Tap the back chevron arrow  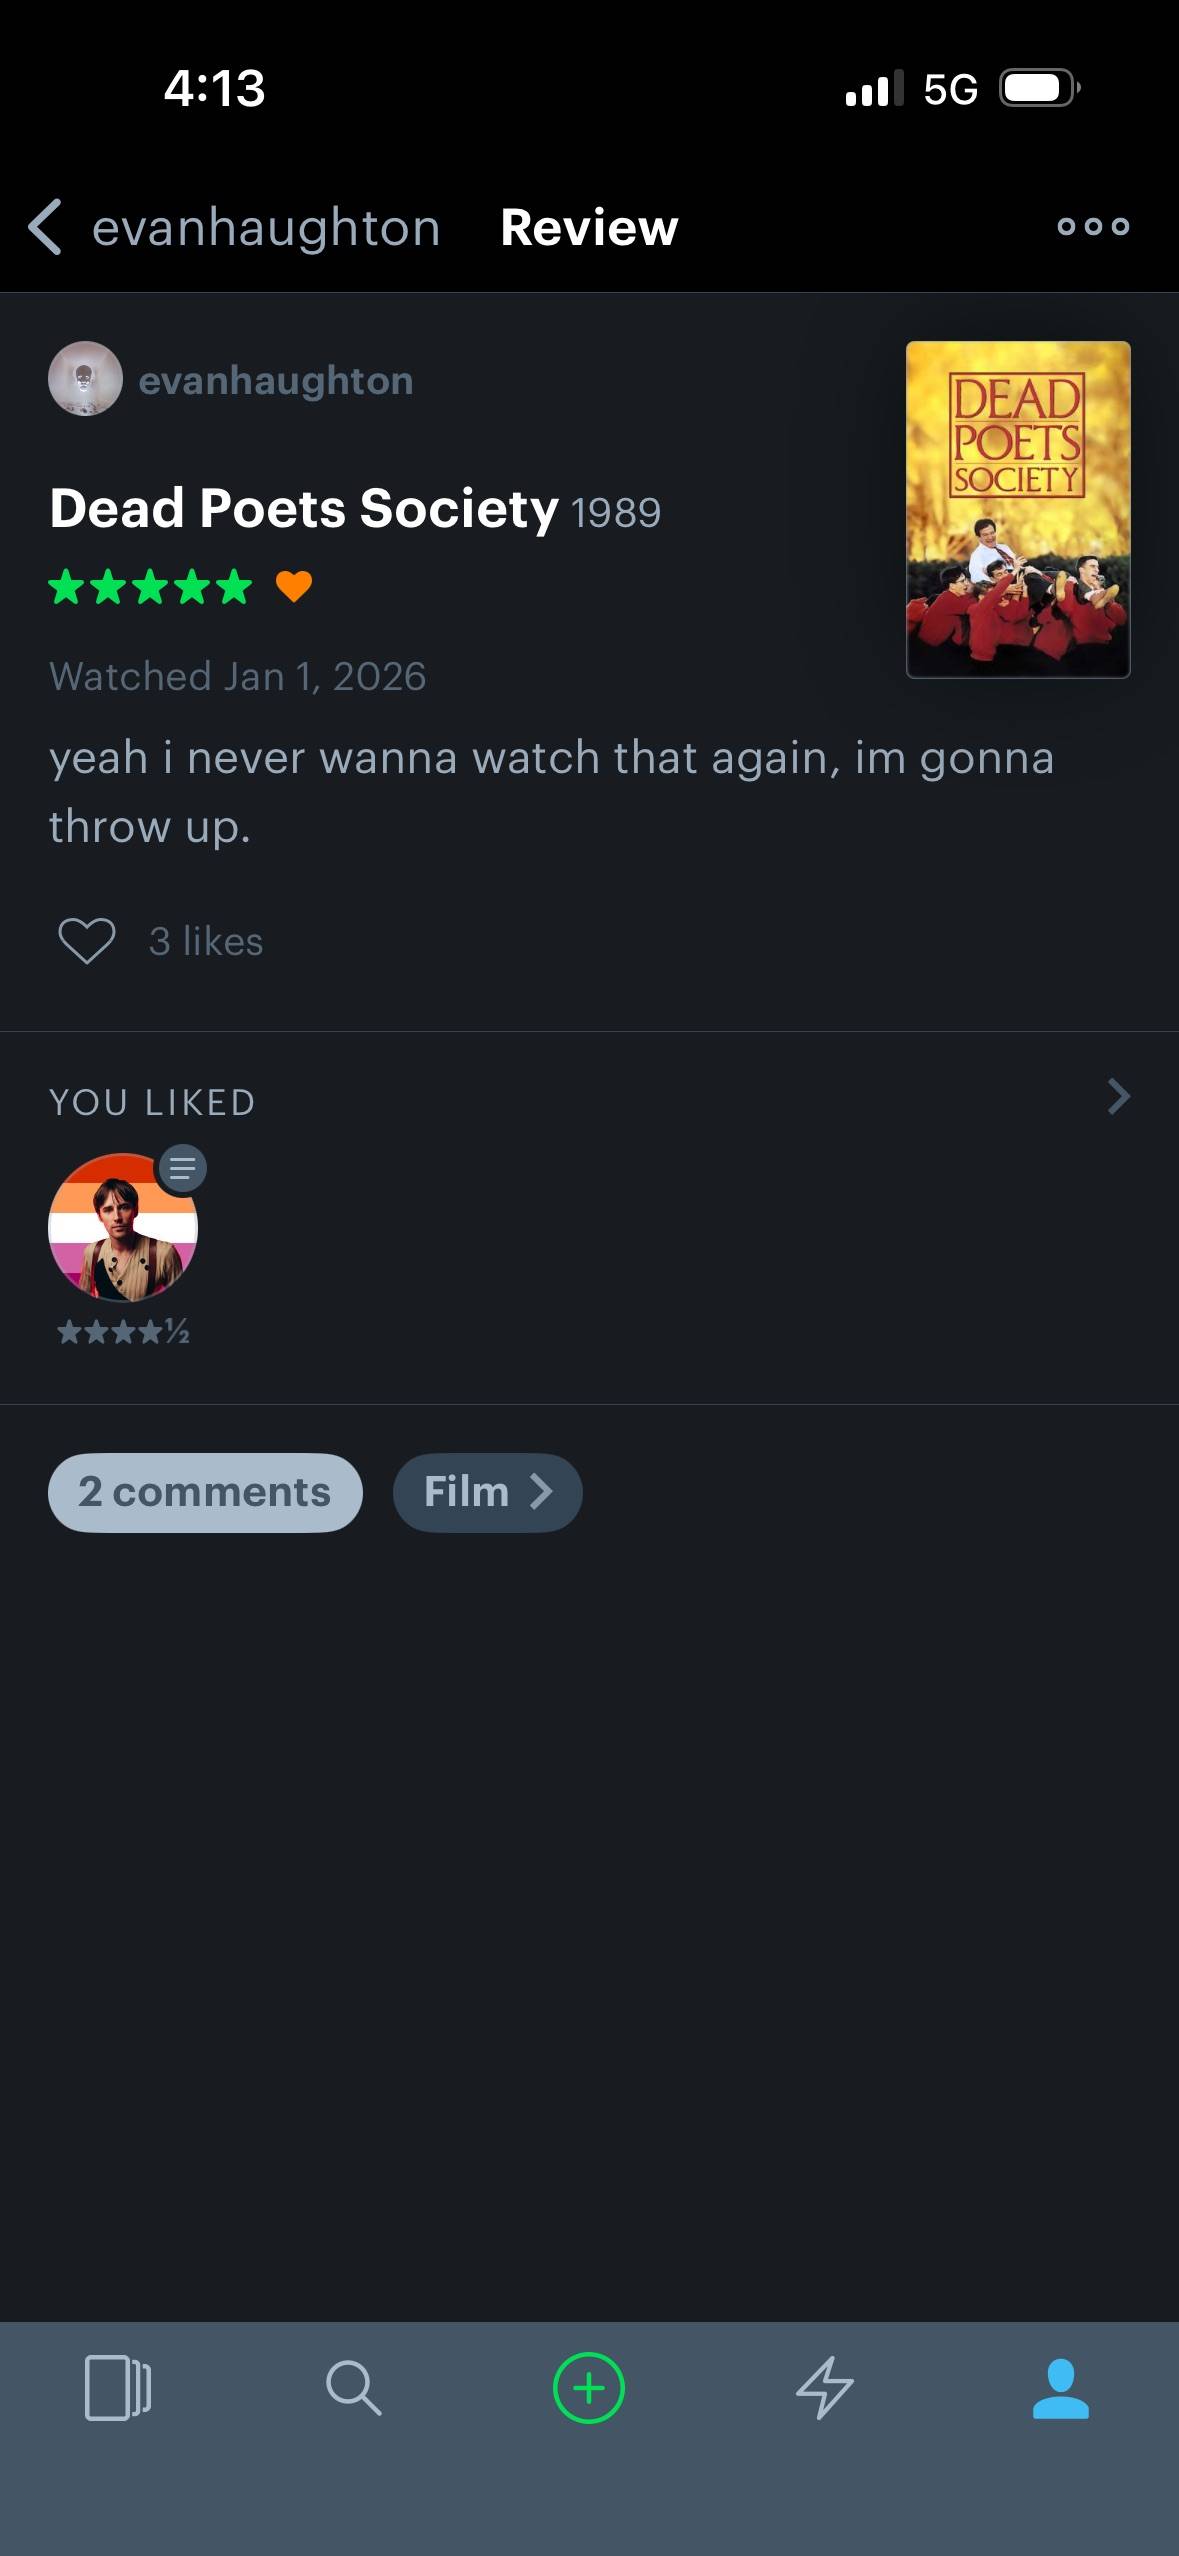(45, 227)
